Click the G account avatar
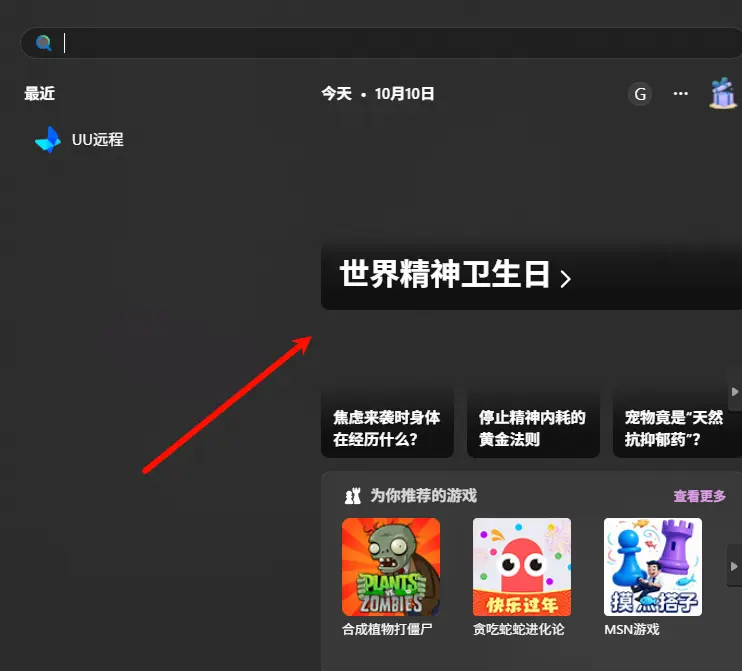This screenshot has height=671, width=742. (x=639, y=94)
